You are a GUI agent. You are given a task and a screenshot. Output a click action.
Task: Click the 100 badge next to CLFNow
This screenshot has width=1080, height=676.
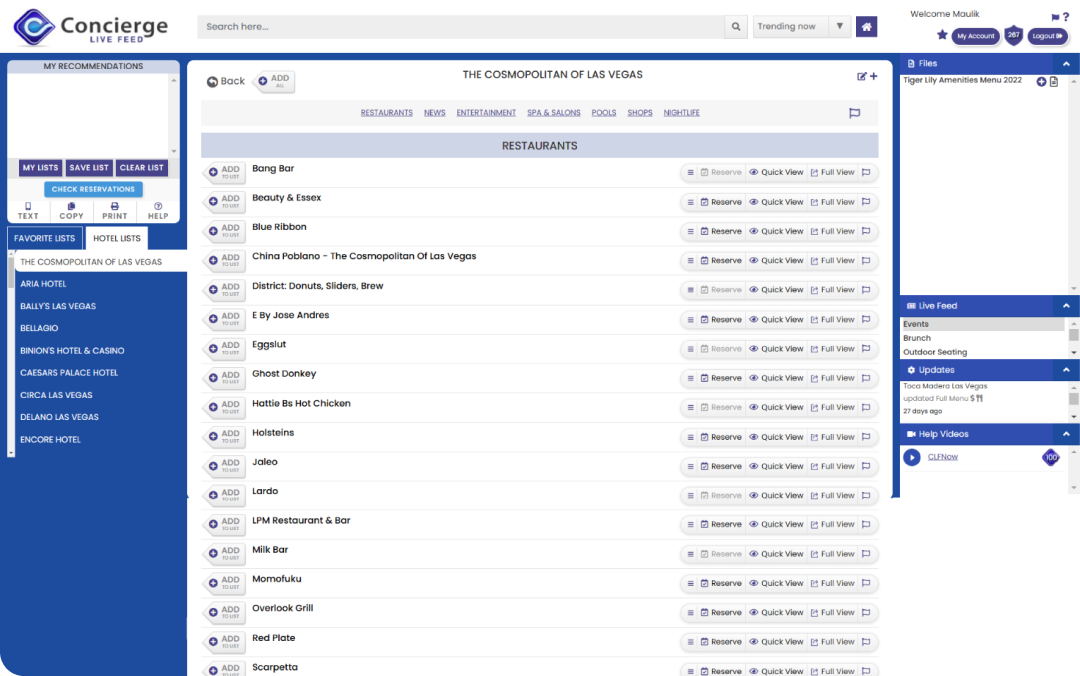tap(1050, 457)
